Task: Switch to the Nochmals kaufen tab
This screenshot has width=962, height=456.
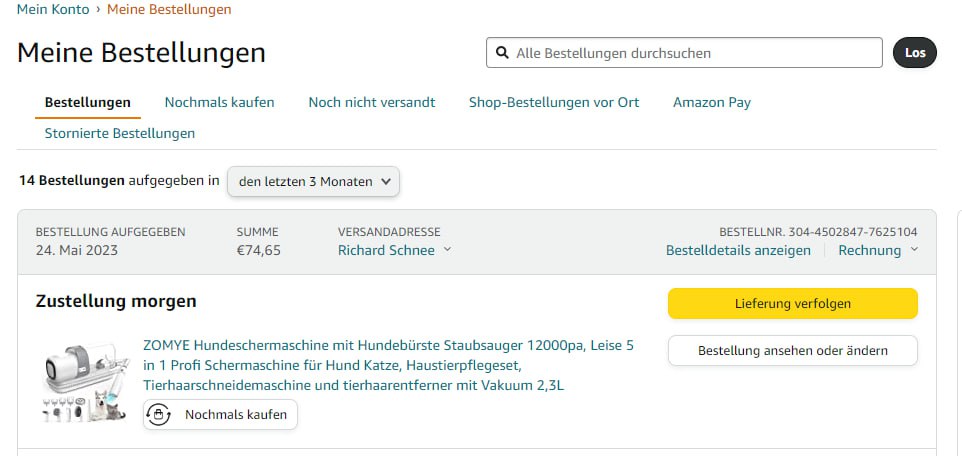Action: (219, 102)
